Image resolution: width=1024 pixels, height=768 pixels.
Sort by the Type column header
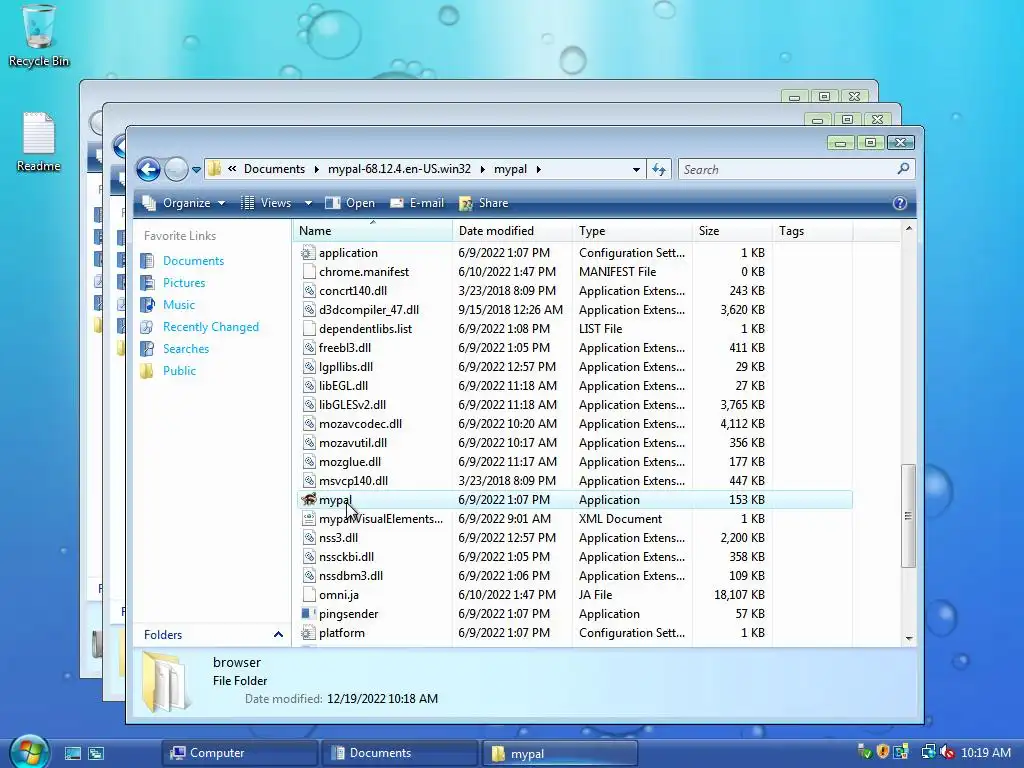tap(632, 231)
